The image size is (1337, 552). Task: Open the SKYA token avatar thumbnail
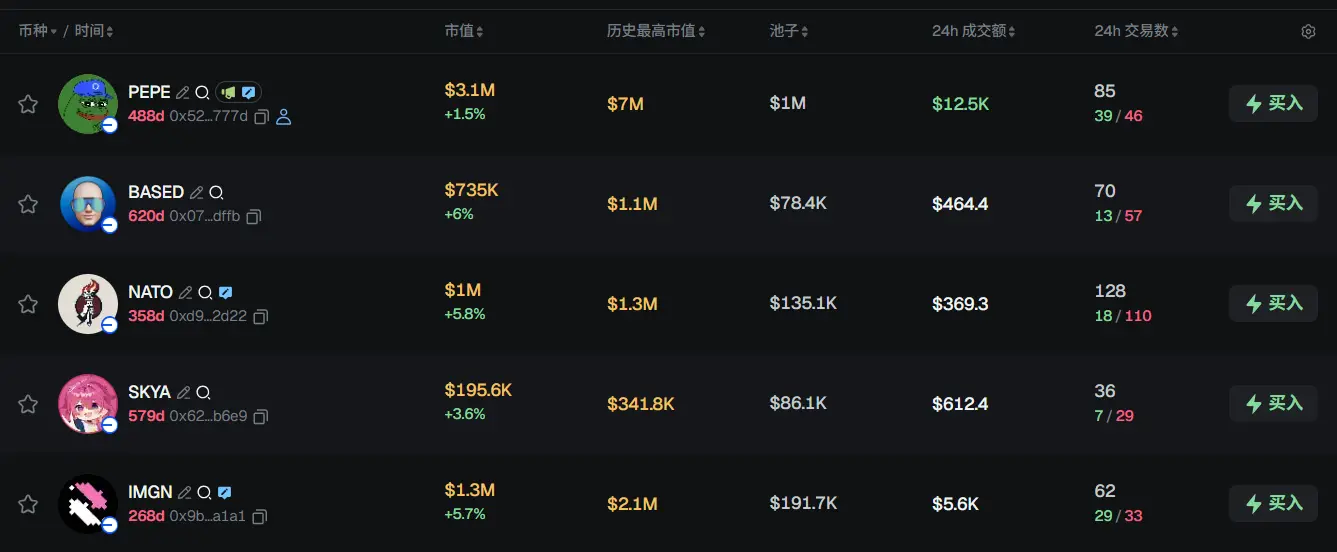88,404
